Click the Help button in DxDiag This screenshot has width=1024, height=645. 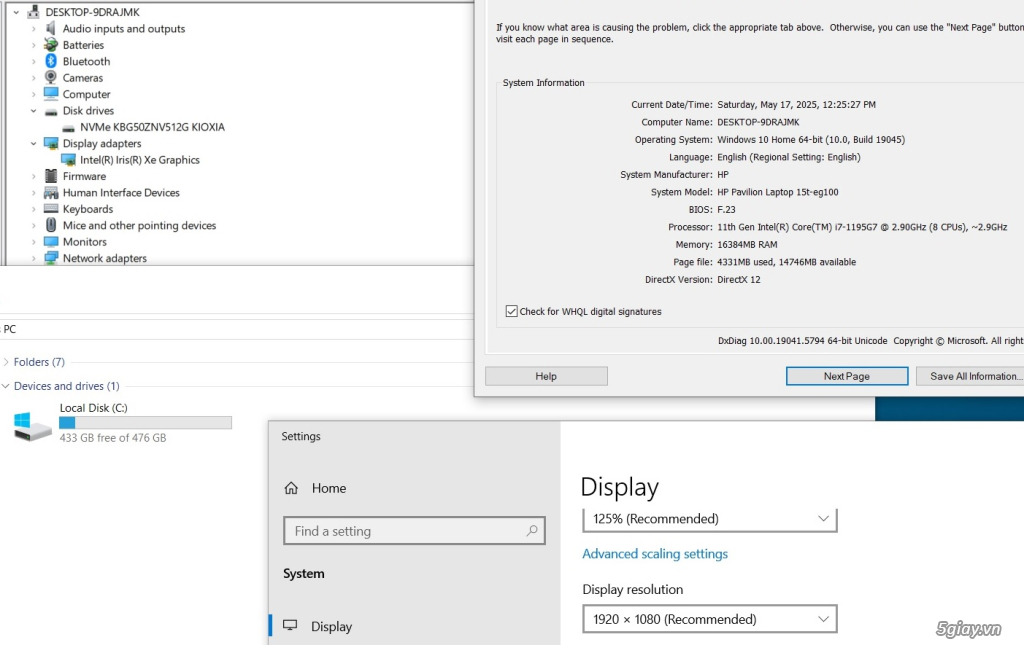[546, 376]
